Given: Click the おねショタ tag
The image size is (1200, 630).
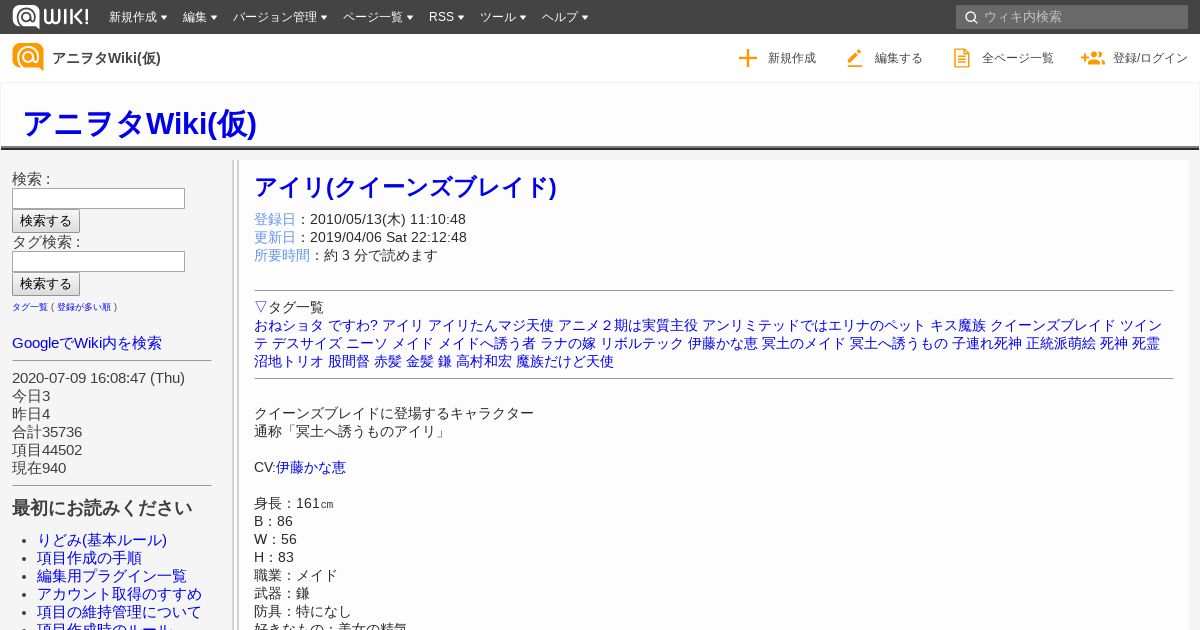Looking at the screenshot, I should coord(289,325).
